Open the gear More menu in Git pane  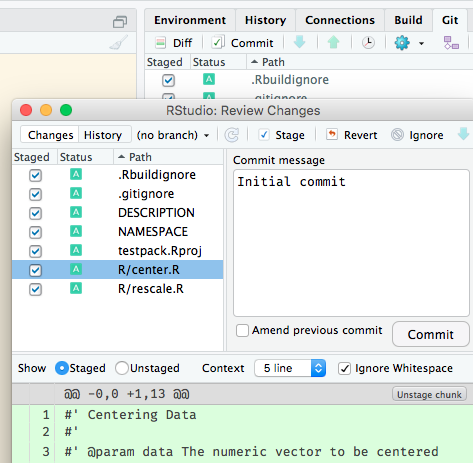[x=409, y=43]
